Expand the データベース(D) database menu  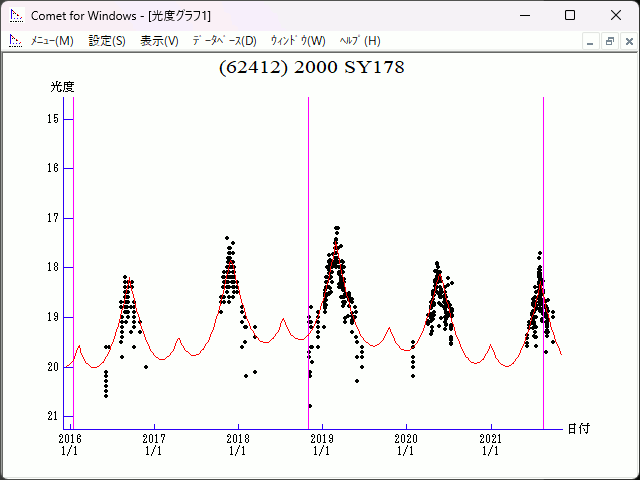(224, 41)
